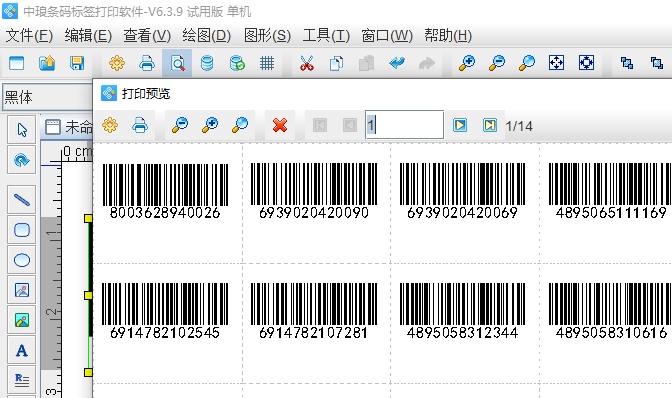
Task: Fit to window four-arrows icon
Action: (x=556, y=63)
